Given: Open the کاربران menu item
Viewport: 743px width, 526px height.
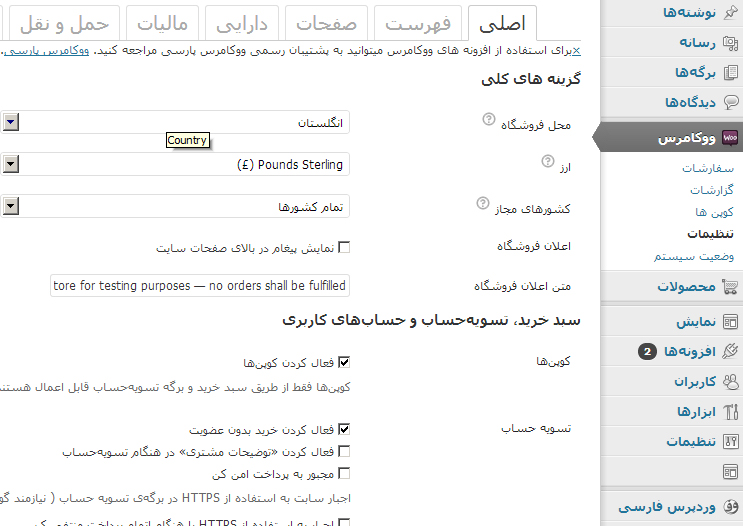Looking at the screenshot, I should 695,382.
